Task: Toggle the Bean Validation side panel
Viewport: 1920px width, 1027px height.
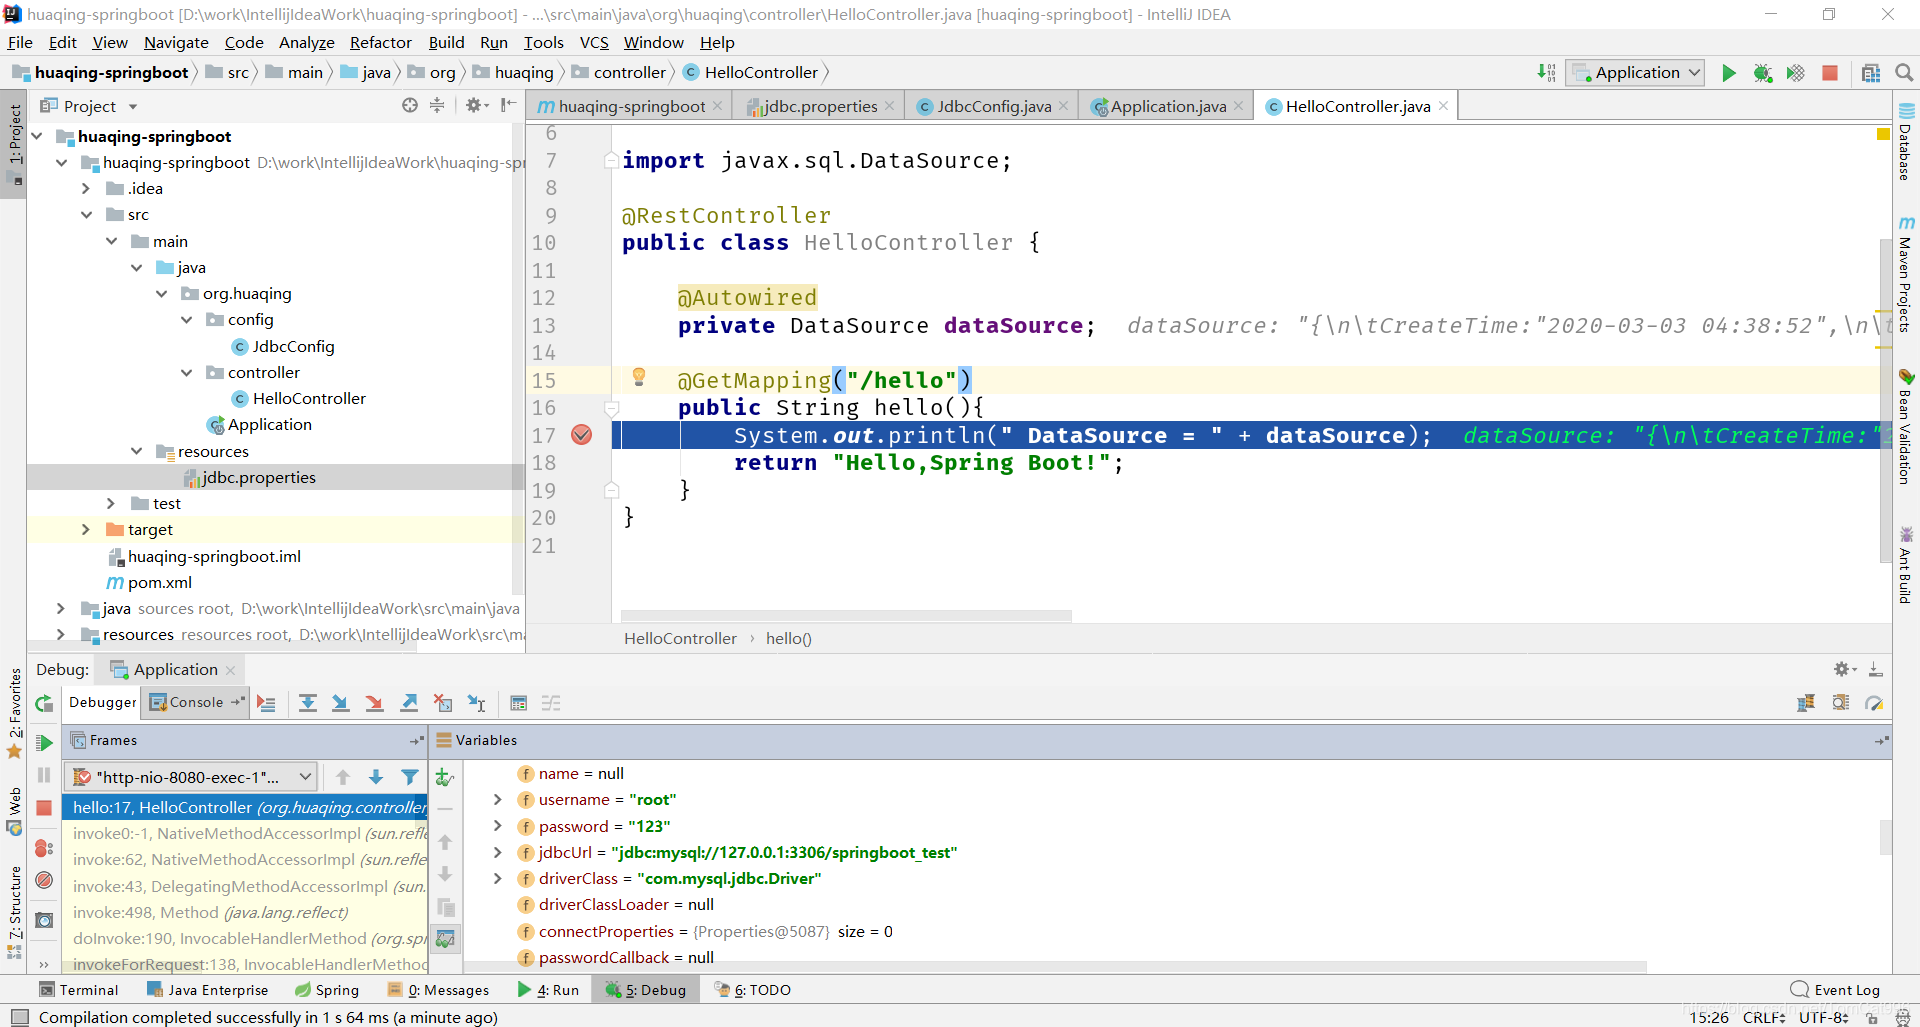Action: point(1906,427)
